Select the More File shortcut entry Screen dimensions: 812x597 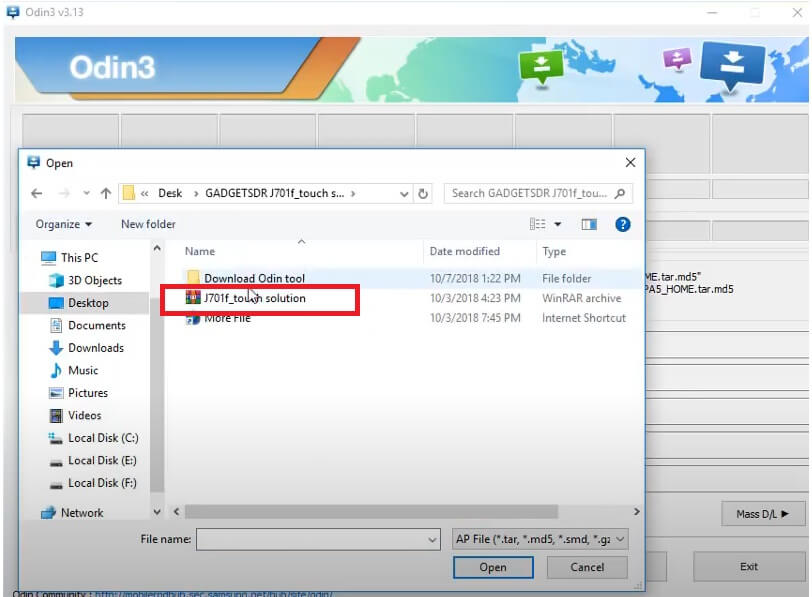click(227, 318)
